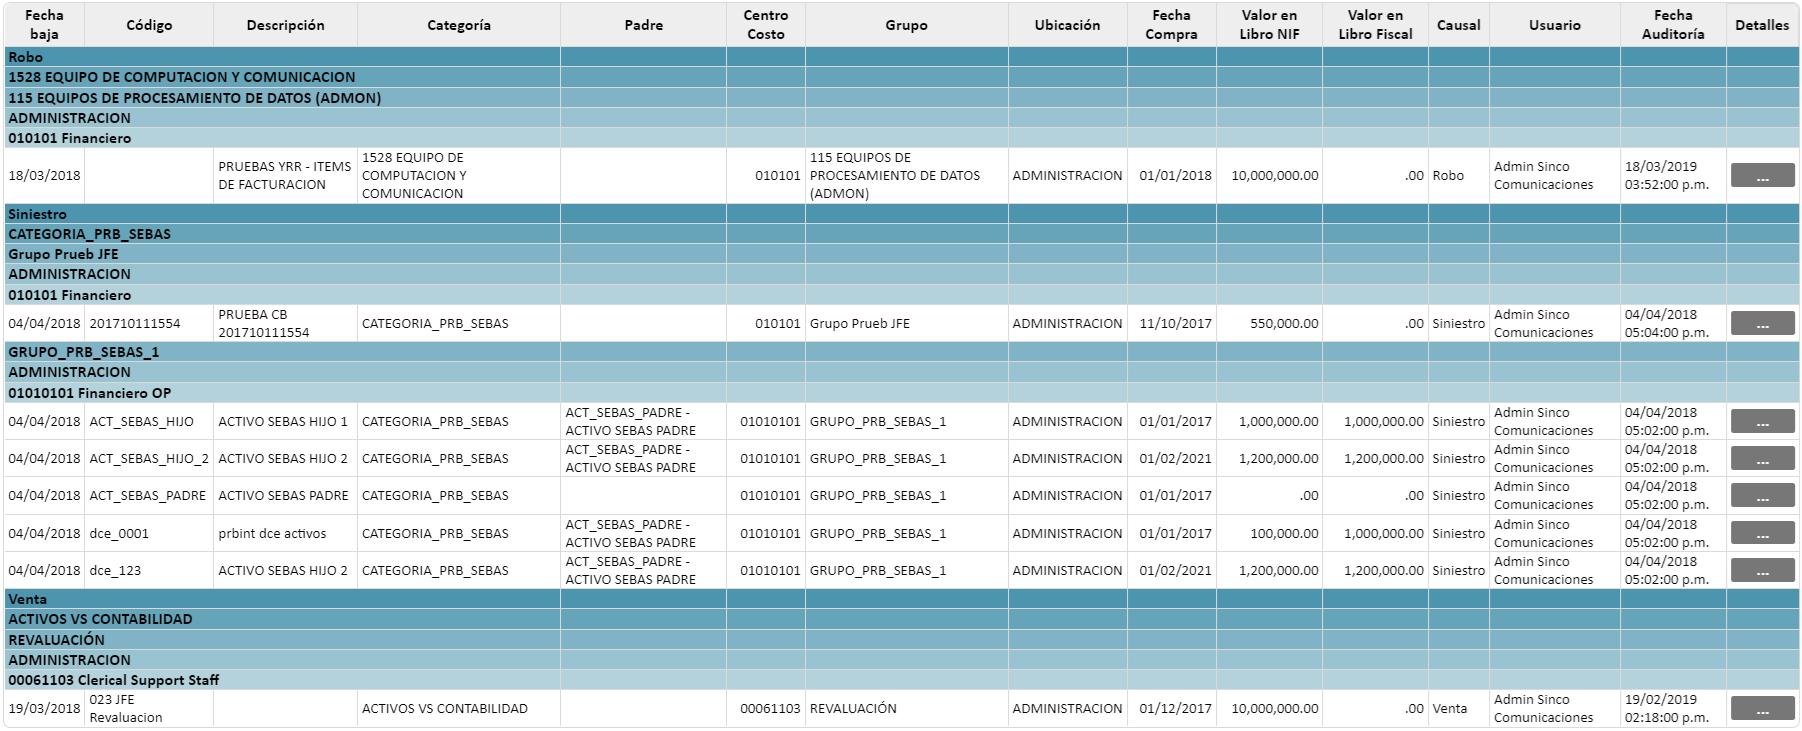The image size is (1802, 731).
Task: Select the Grupo Prueb JFE group row
Action: [x=901, y=254]
